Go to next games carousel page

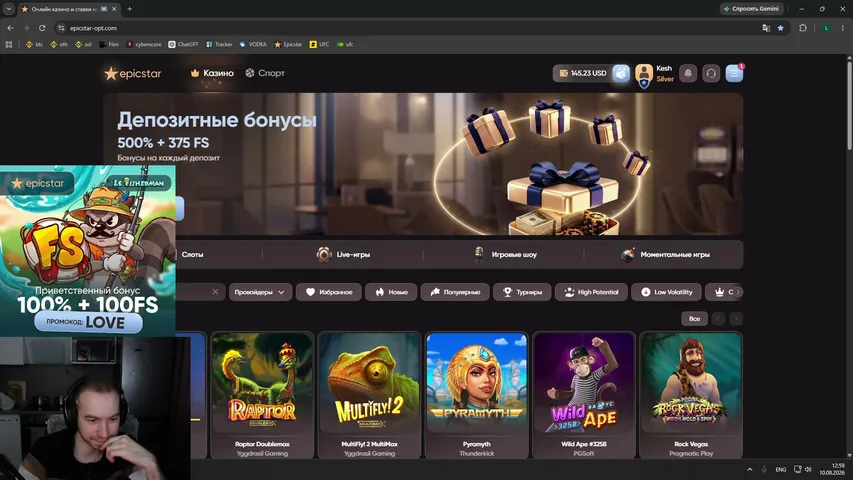(x=736, y=319)
